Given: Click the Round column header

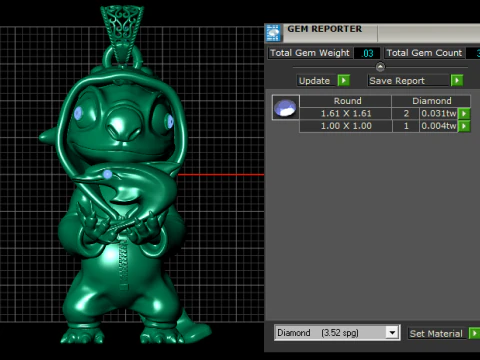Looking at the screenshot, I should point(346,101).
